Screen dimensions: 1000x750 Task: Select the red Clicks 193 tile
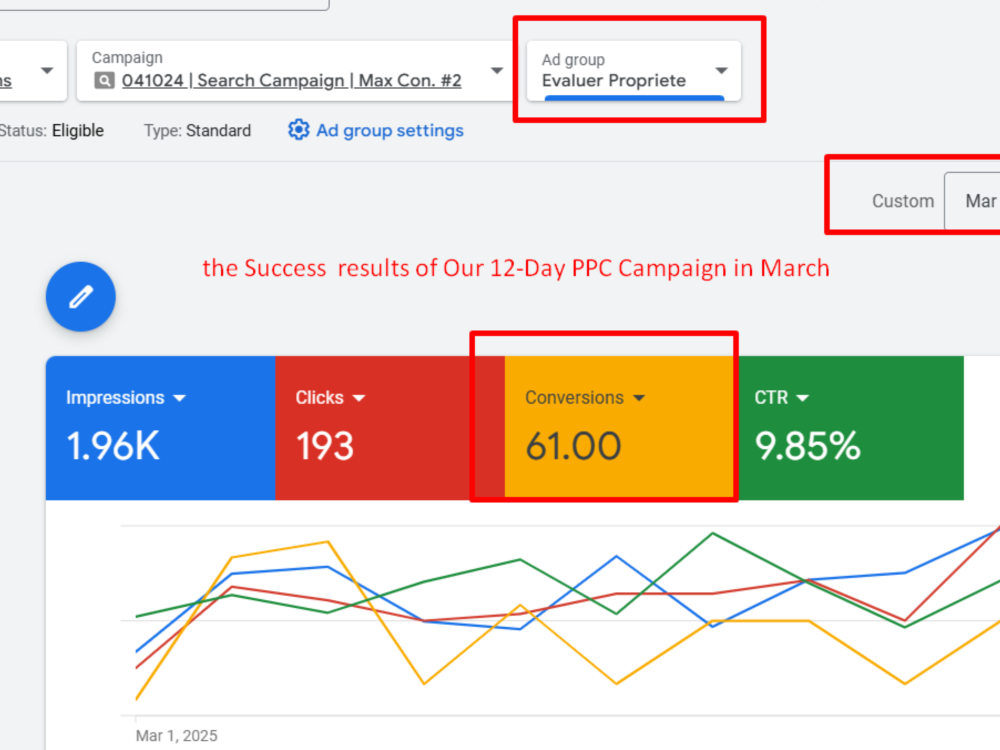coord(390,428)
